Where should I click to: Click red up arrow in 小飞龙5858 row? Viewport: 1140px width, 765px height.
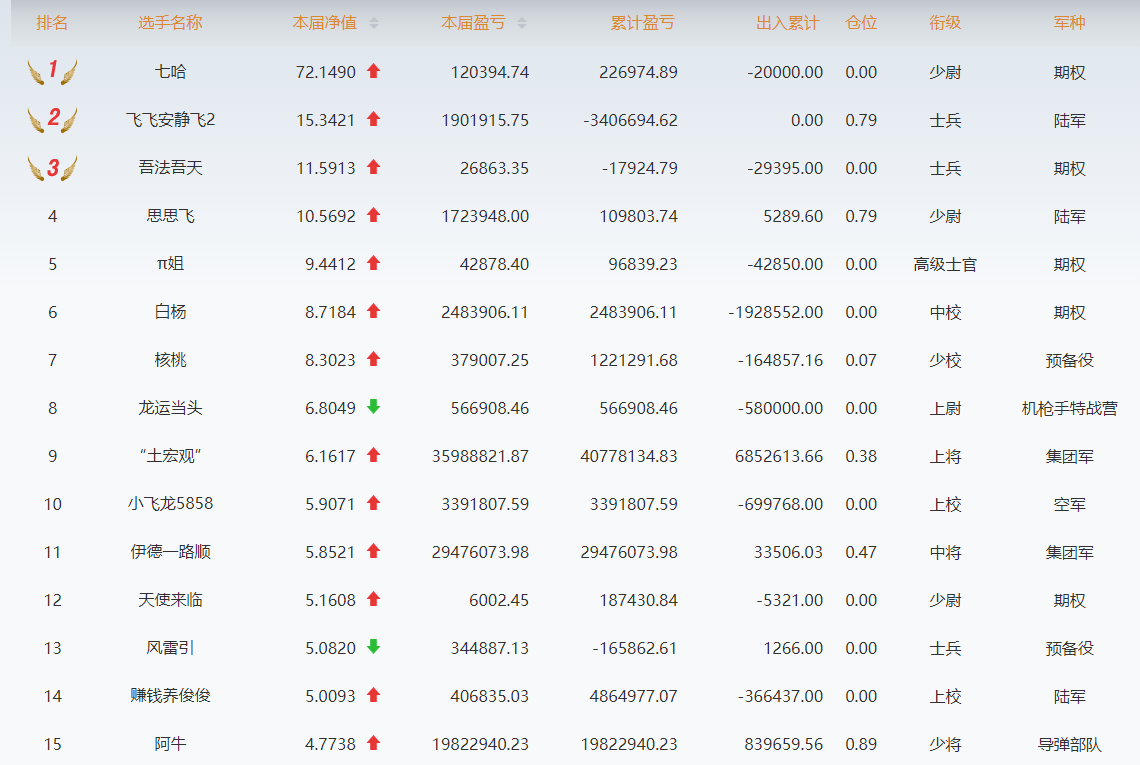[374, 502]
